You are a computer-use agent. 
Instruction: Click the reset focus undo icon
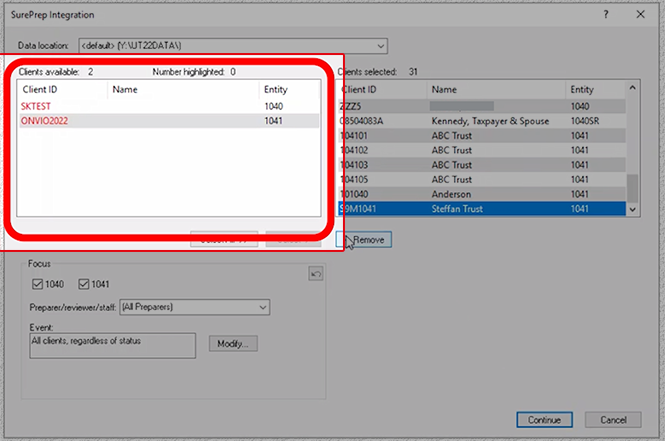[316, 274]
